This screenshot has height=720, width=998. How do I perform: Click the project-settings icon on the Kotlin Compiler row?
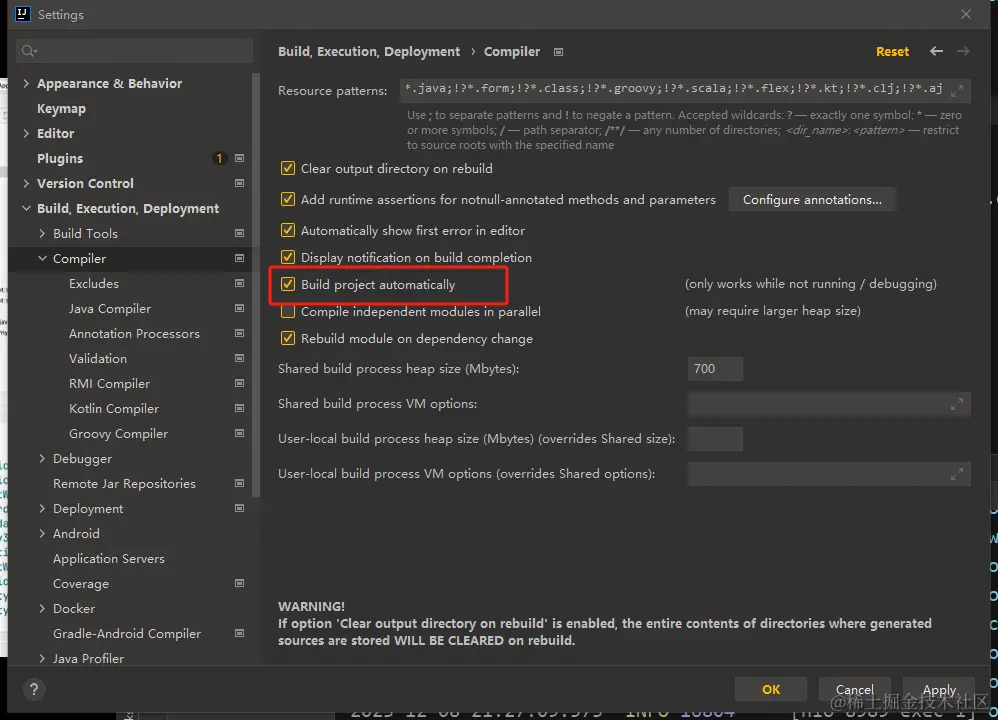click(239, 409)
